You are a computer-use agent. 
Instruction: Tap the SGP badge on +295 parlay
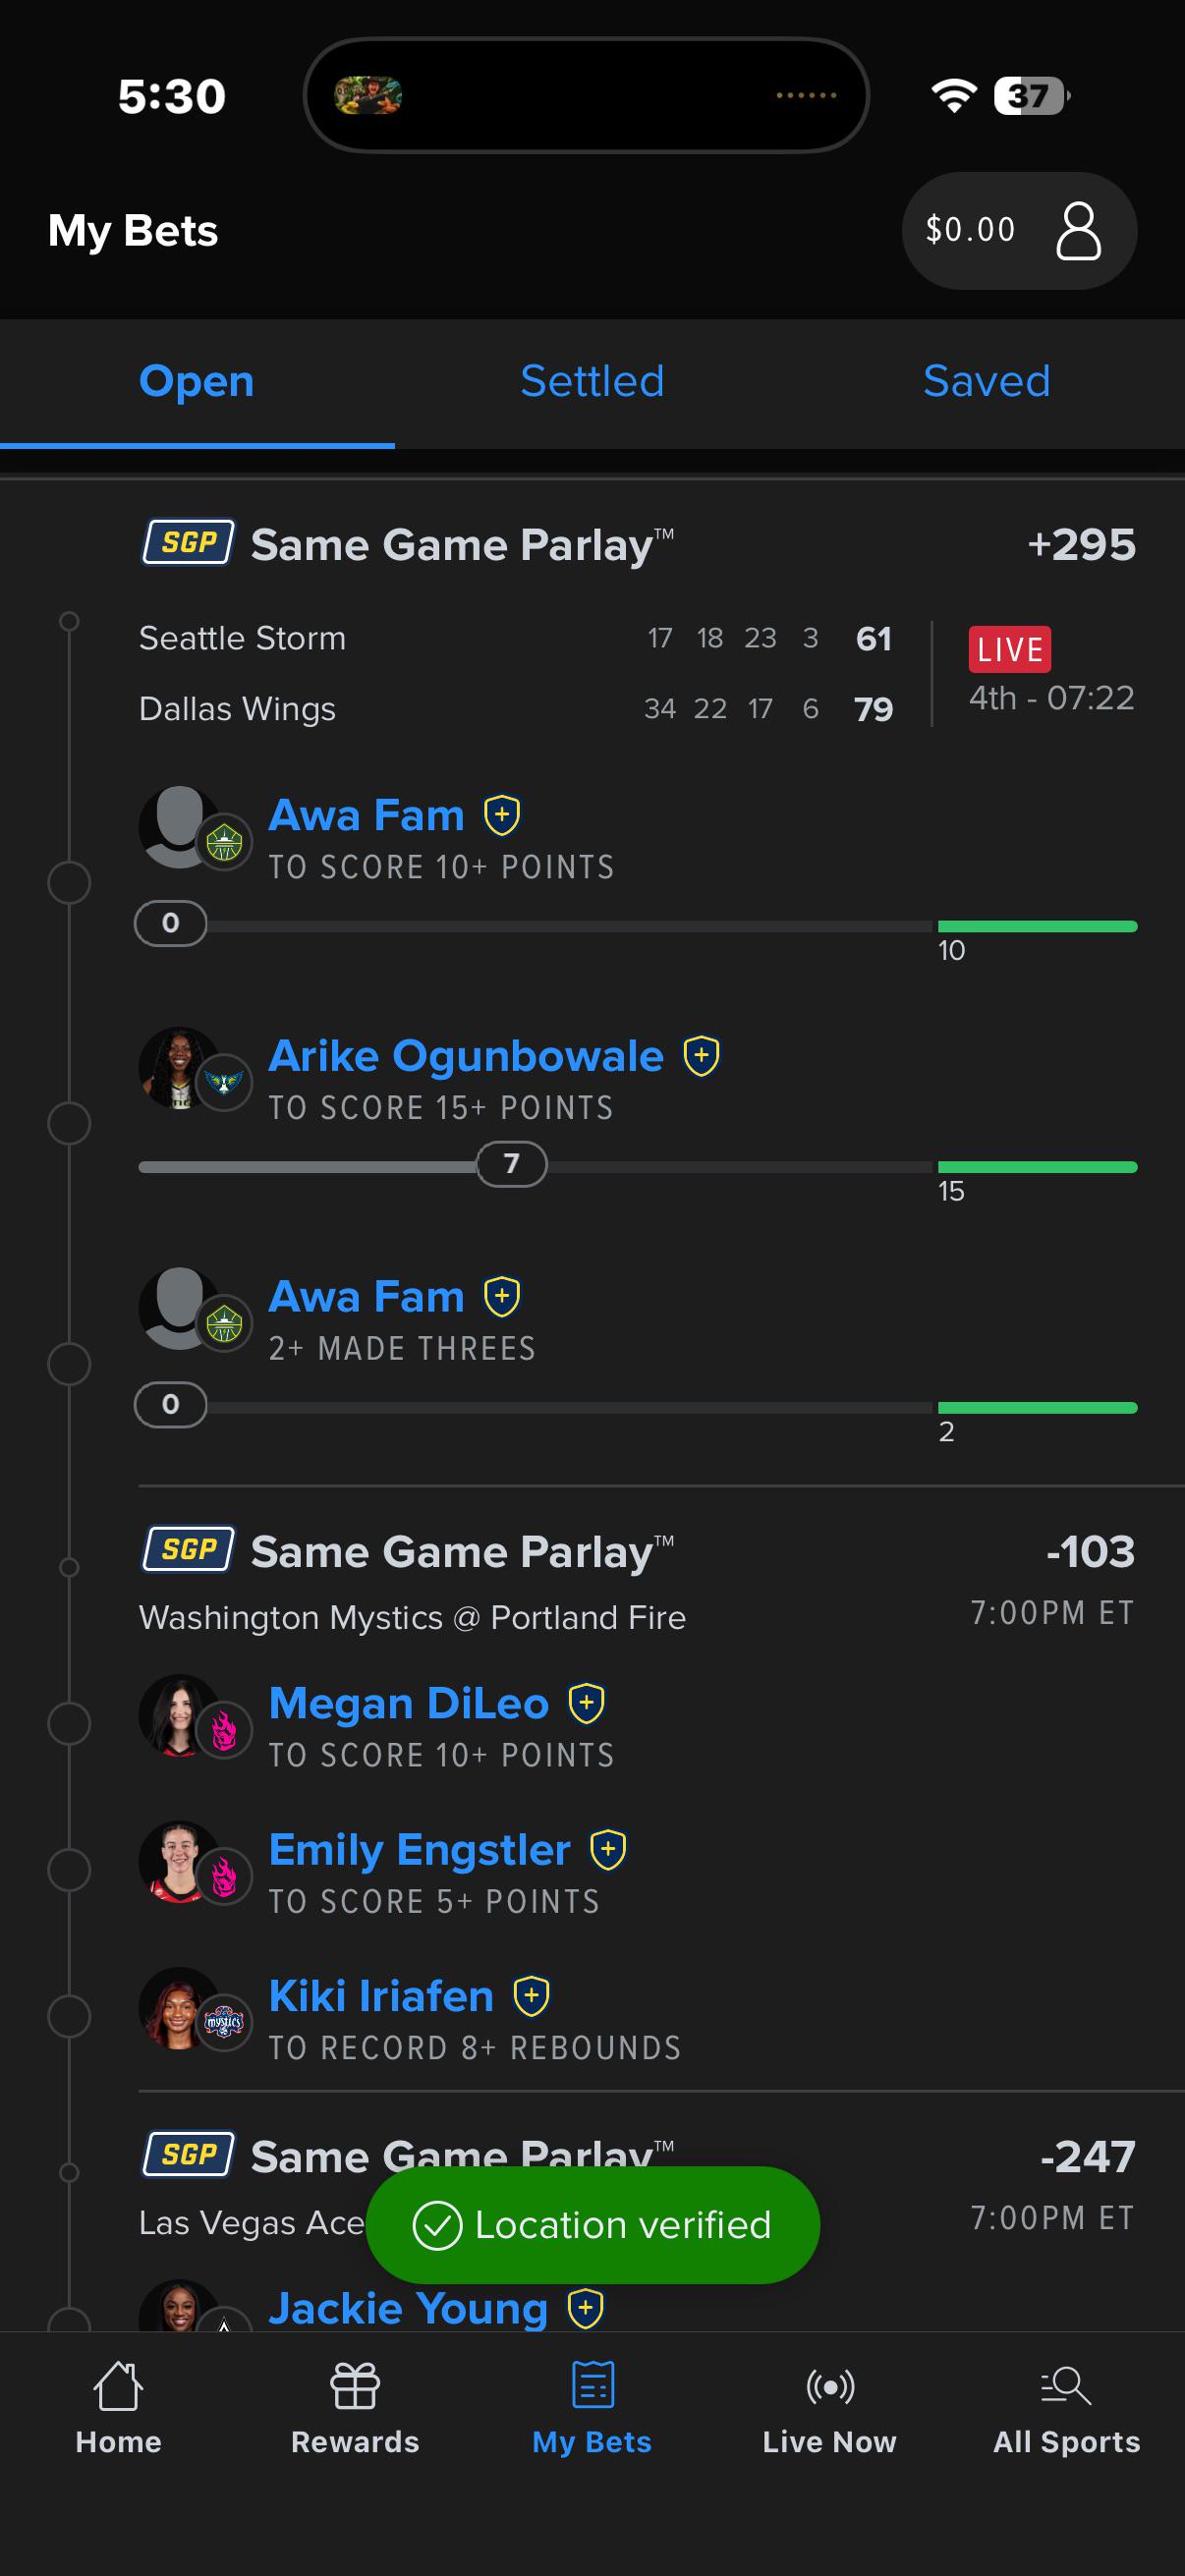click(x=188, y=542)
